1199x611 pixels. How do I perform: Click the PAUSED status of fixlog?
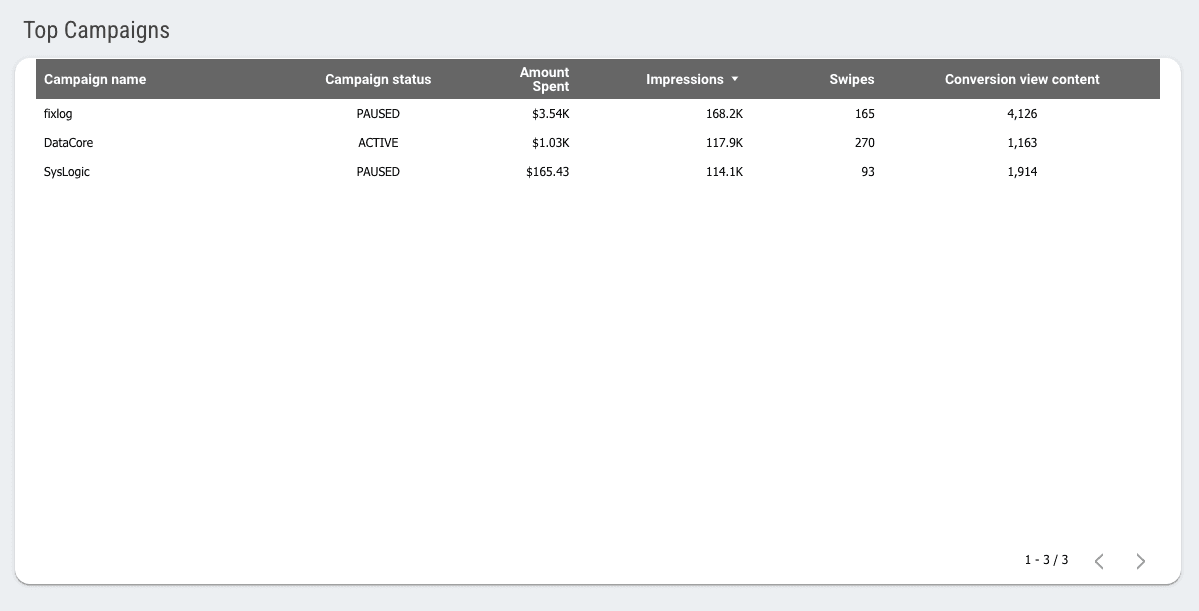(378, 113)
